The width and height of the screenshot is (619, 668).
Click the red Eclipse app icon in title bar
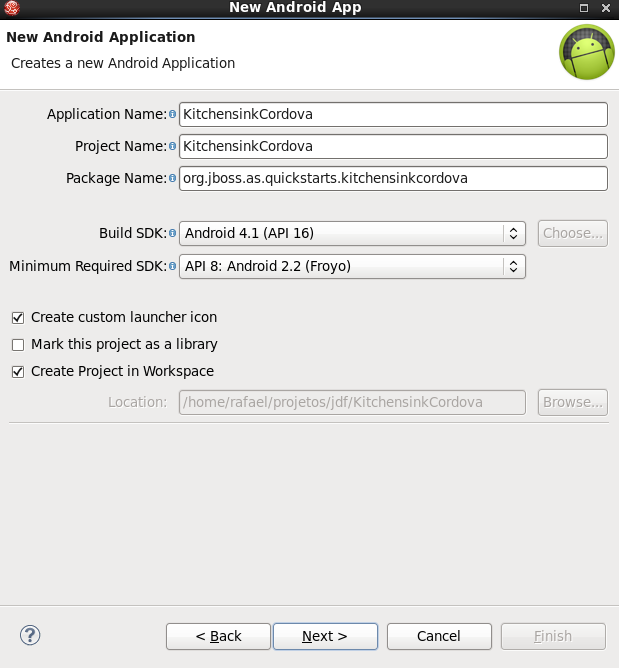[x=12, y=8]
